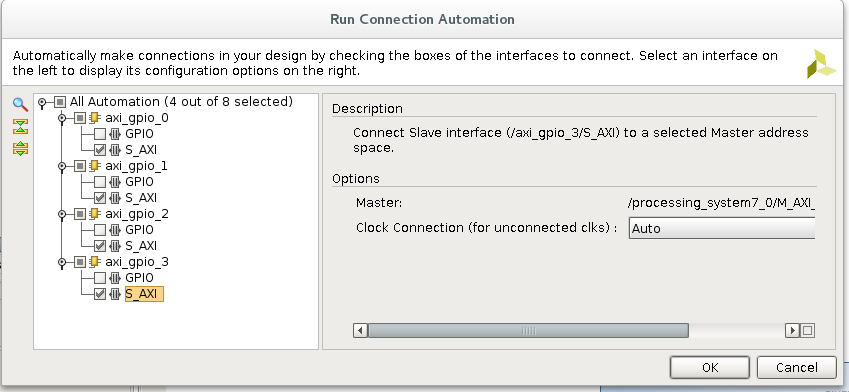Click the Xilinx logo icon
The width and height of the screenshot is (849, 392).
coord(821,64)
